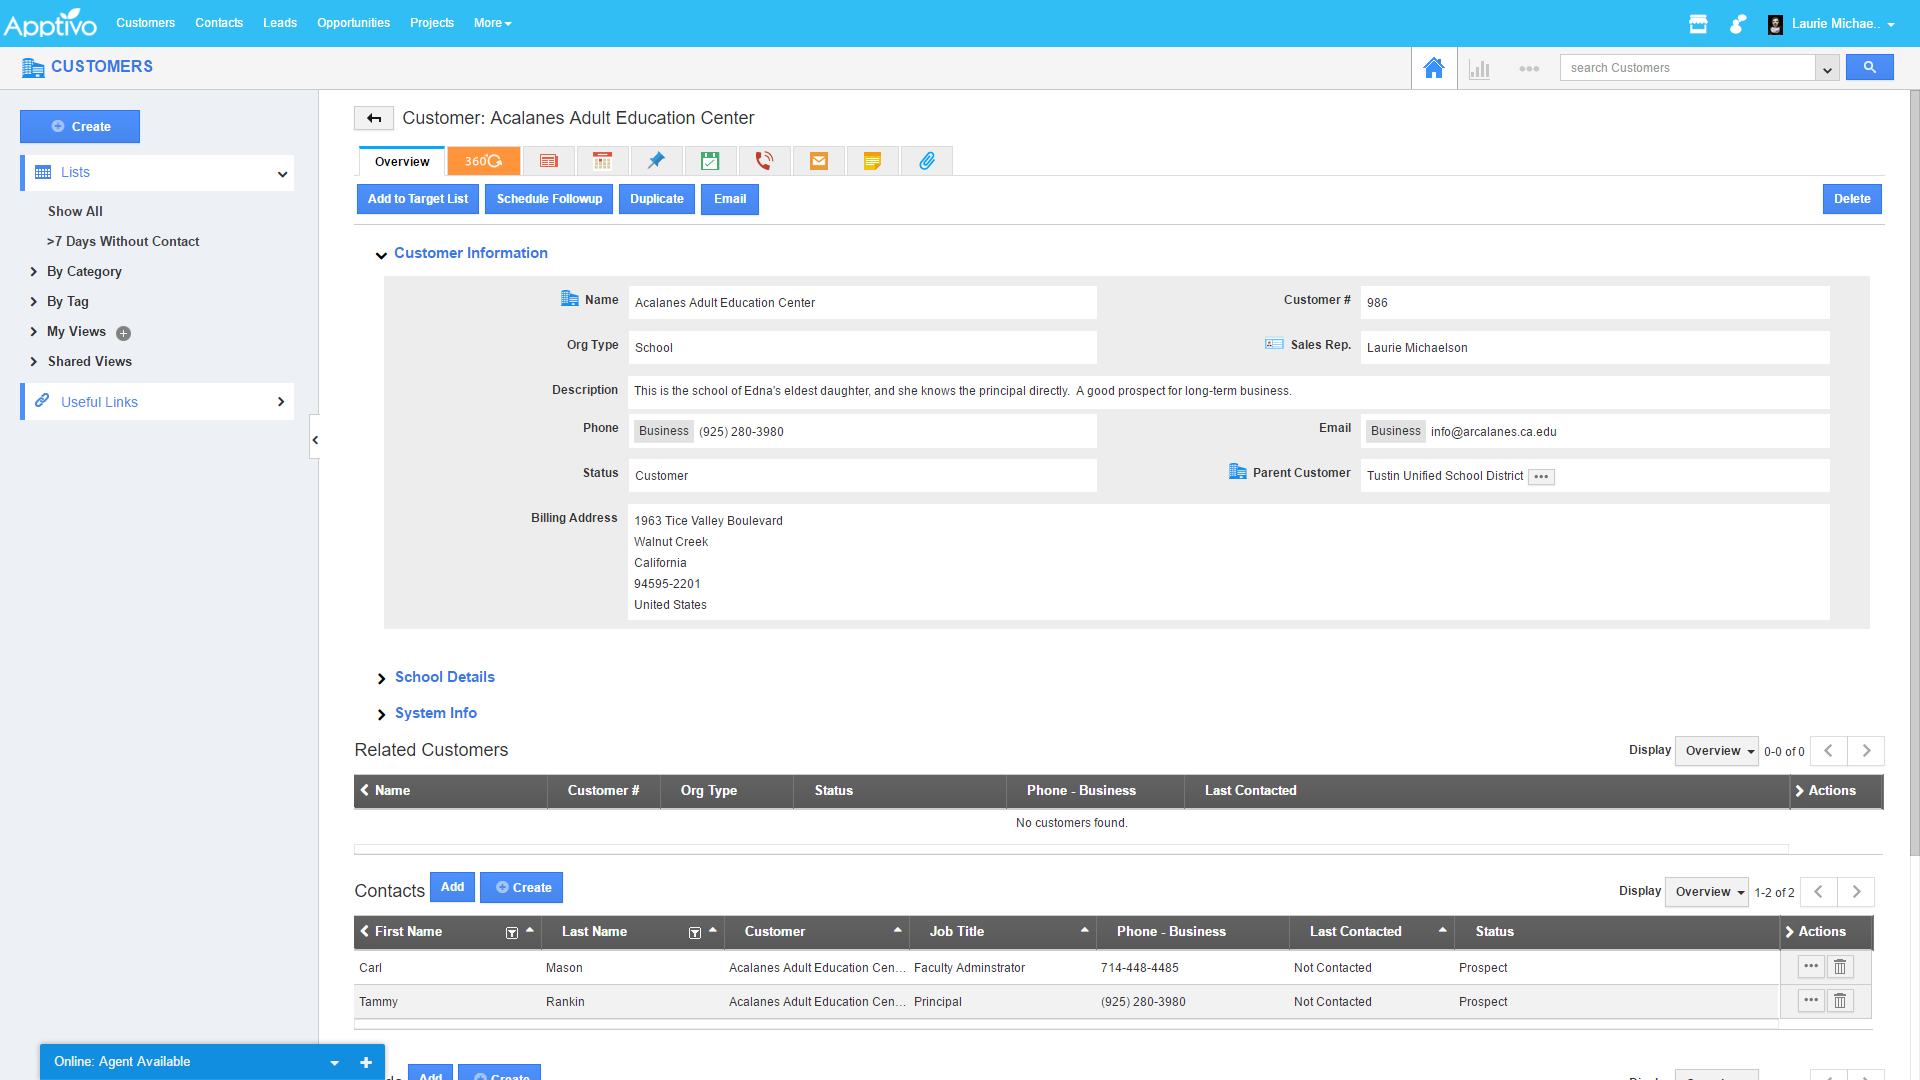
Task: Open Projects in top menu
Action: pos(432,23)
